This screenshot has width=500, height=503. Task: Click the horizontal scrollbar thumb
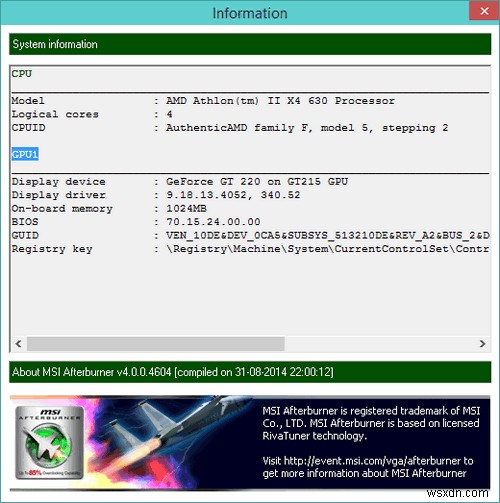pyautogui.click(x=156, y=343)
